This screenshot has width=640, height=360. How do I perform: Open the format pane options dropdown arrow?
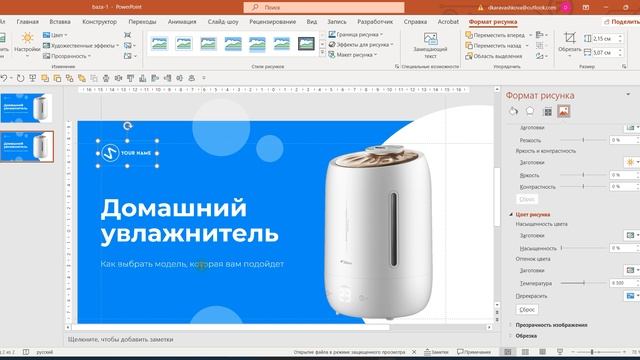click(x=628, y=95)
